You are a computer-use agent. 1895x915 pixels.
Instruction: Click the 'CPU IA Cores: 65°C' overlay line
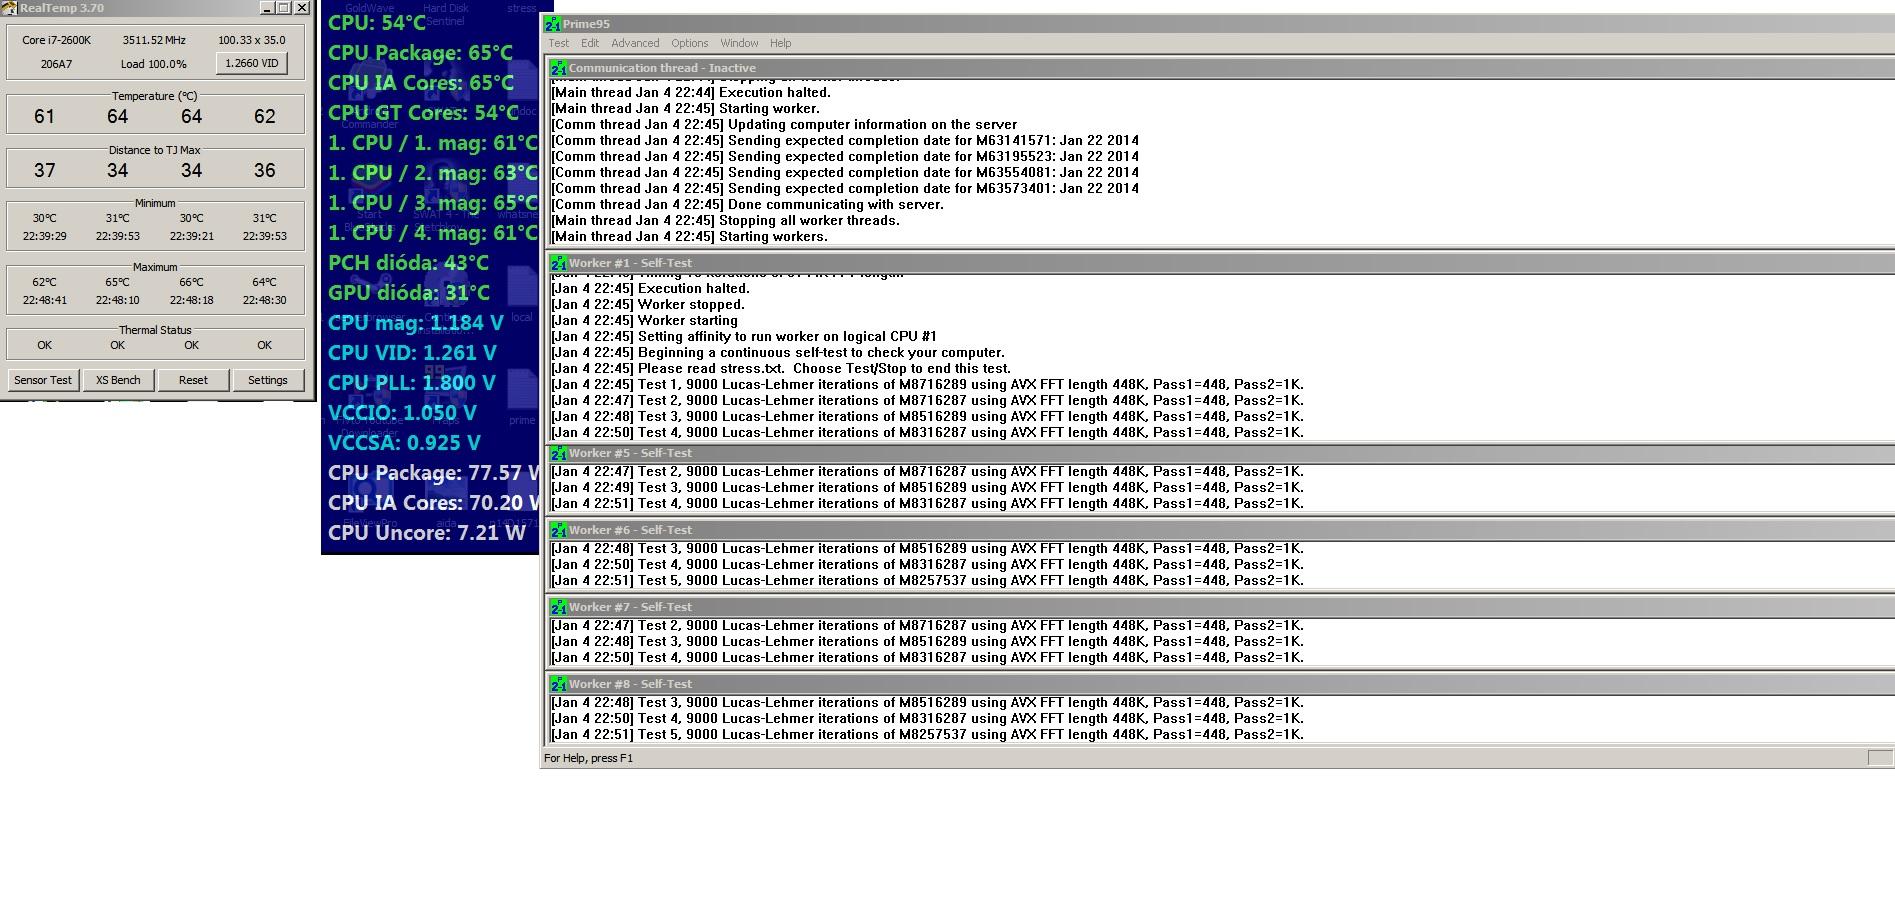421,83
